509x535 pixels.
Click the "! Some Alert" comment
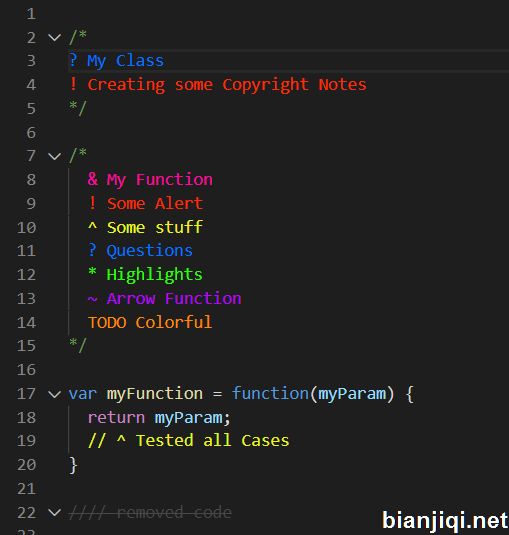[145, 204]
